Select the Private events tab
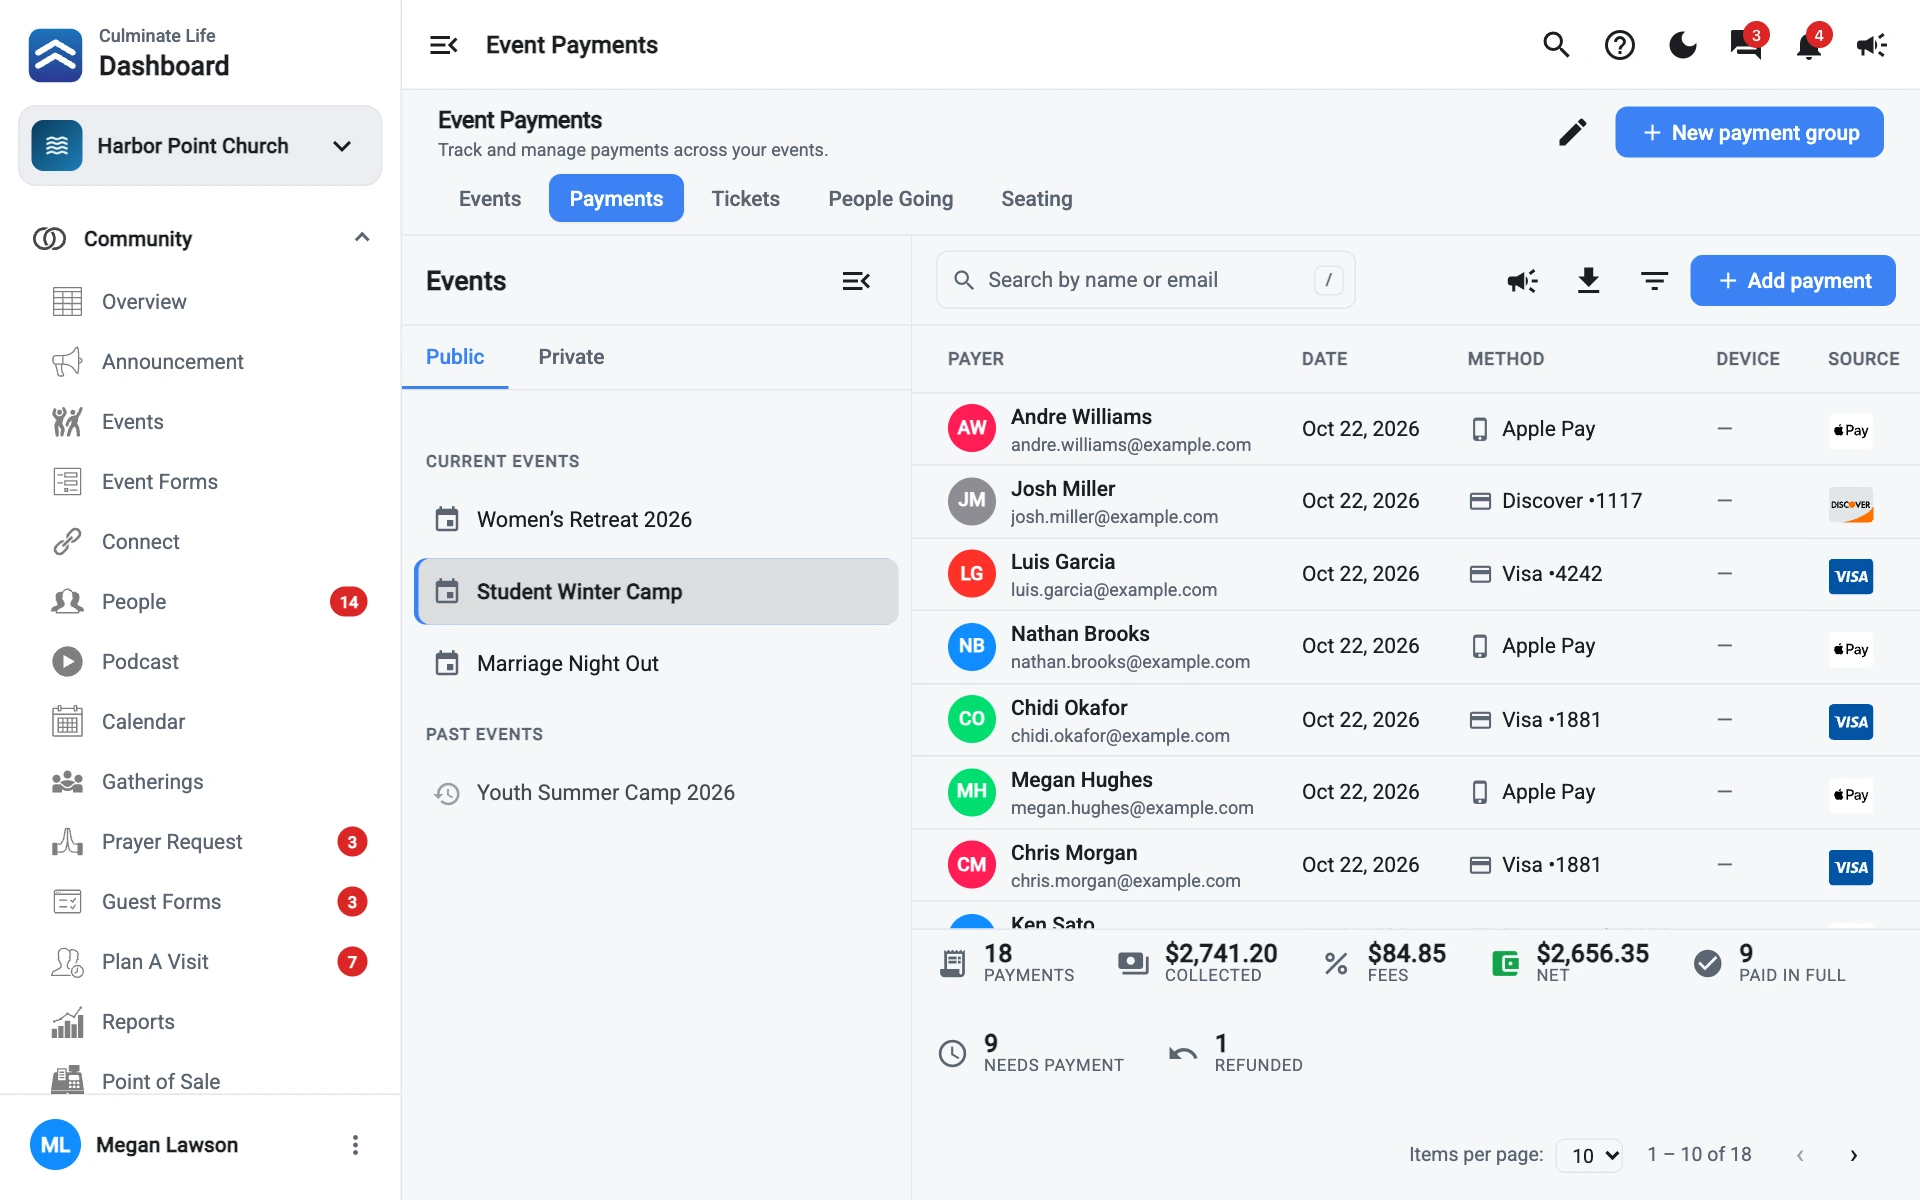The width and height of the screenshot is (1920, 1200). (x=571, y=357)
